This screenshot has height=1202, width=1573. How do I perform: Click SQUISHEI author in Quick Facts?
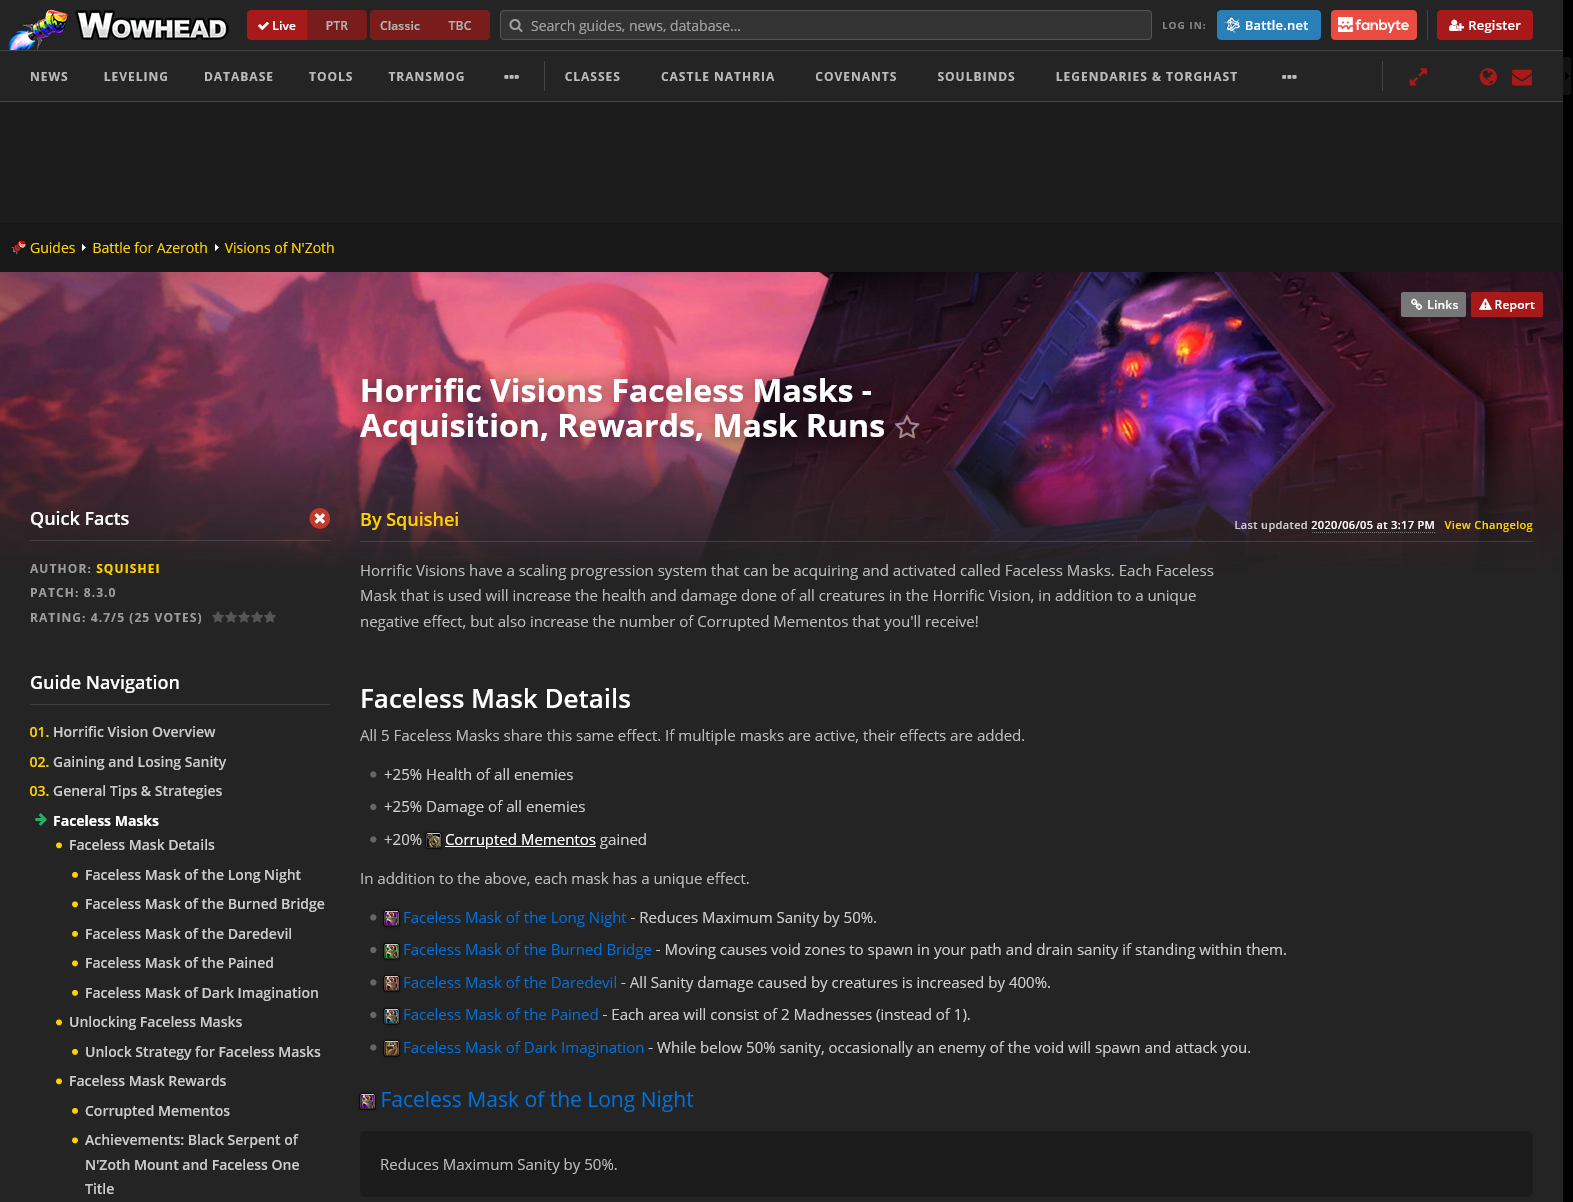click(128, 569)
